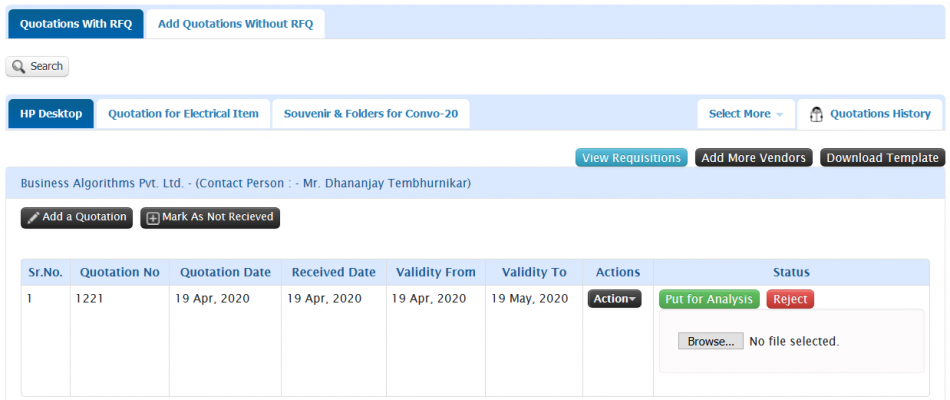Screen dimensions: 950x400
Task: Click the Quotations History icon
Action: pyautogui.click(x=816, y=114)
